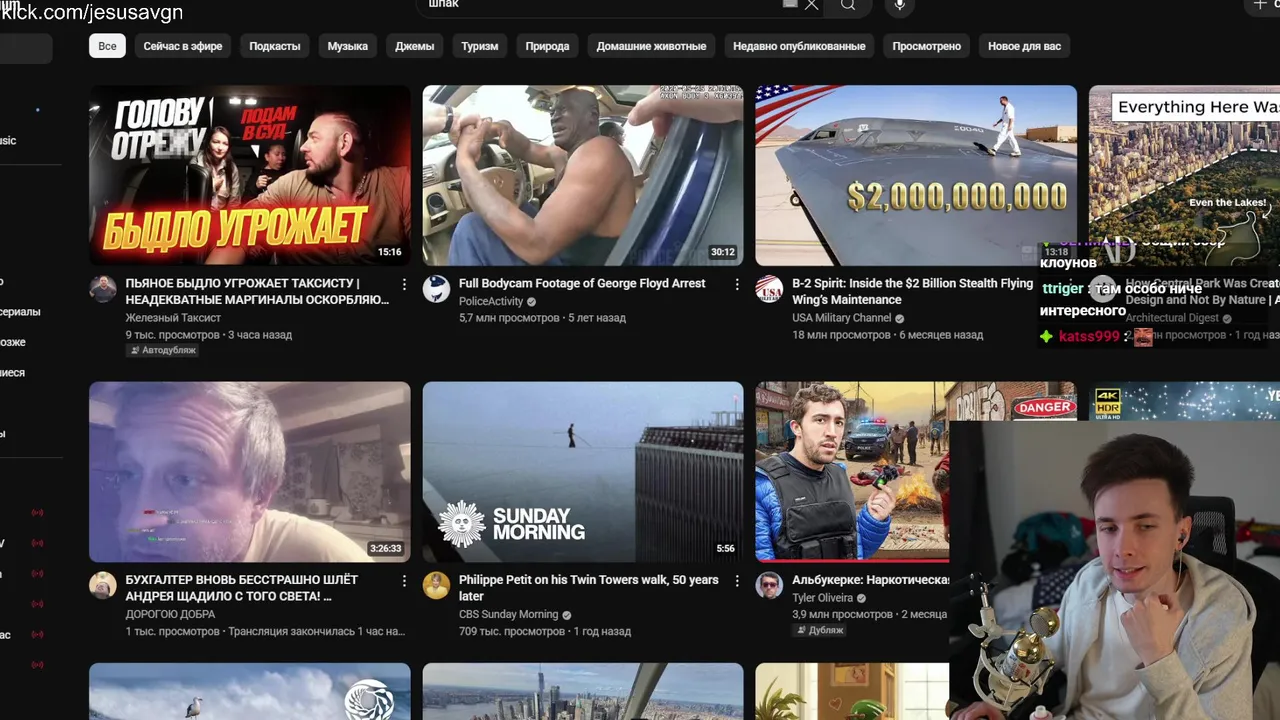This screenshot has width=1280, height=720.
Task: Go to USA Military Channel name
Action: tap(841, 318)
